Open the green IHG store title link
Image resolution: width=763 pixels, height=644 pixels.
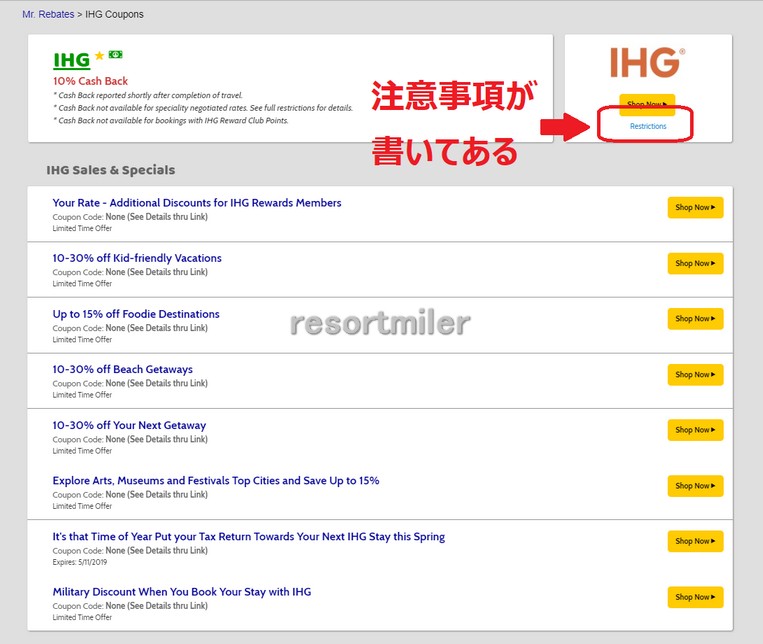[71, 61]
